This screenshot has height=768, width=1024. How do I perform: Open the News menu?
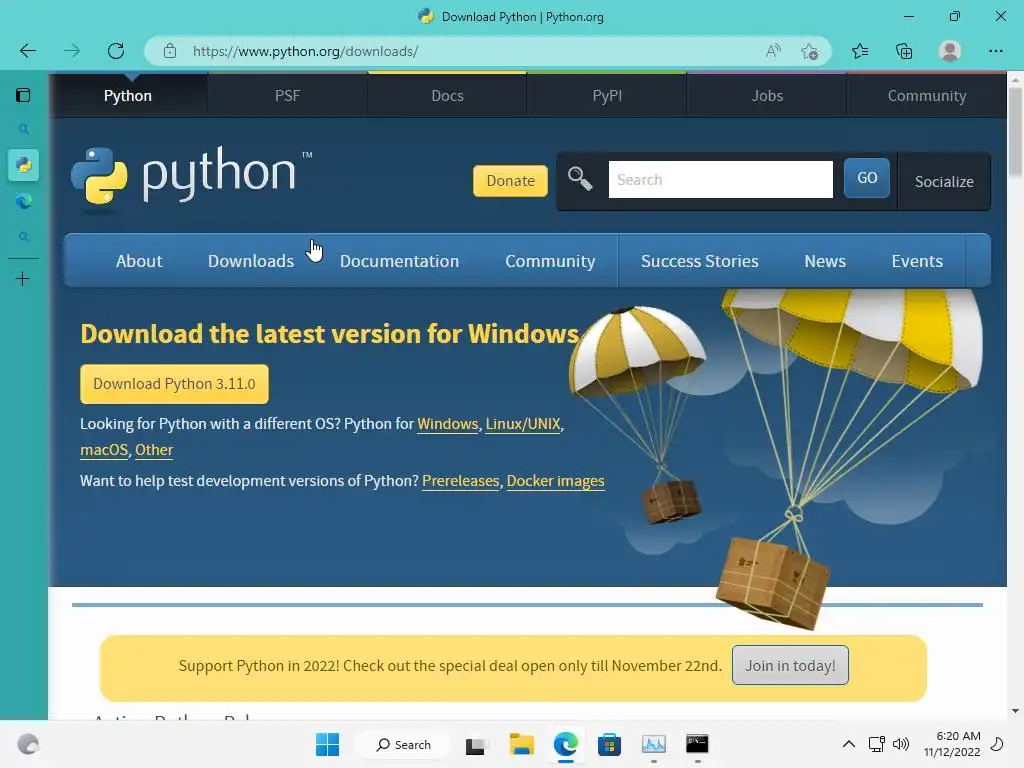pyautogui.click(x=825, y=261)
